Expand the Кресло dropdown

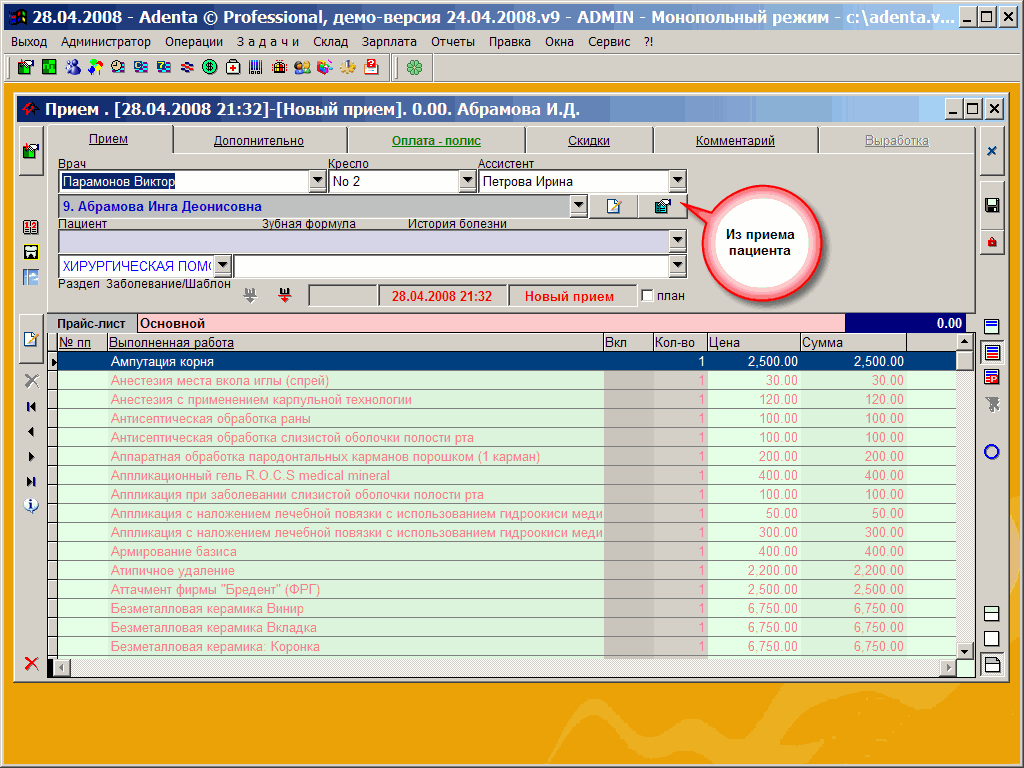coord(467,181)
